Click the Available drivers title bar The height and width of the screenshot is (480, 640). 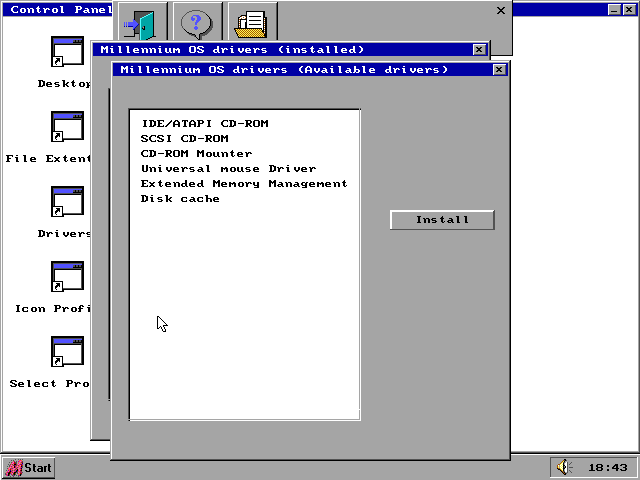click(x=302, y=70)
